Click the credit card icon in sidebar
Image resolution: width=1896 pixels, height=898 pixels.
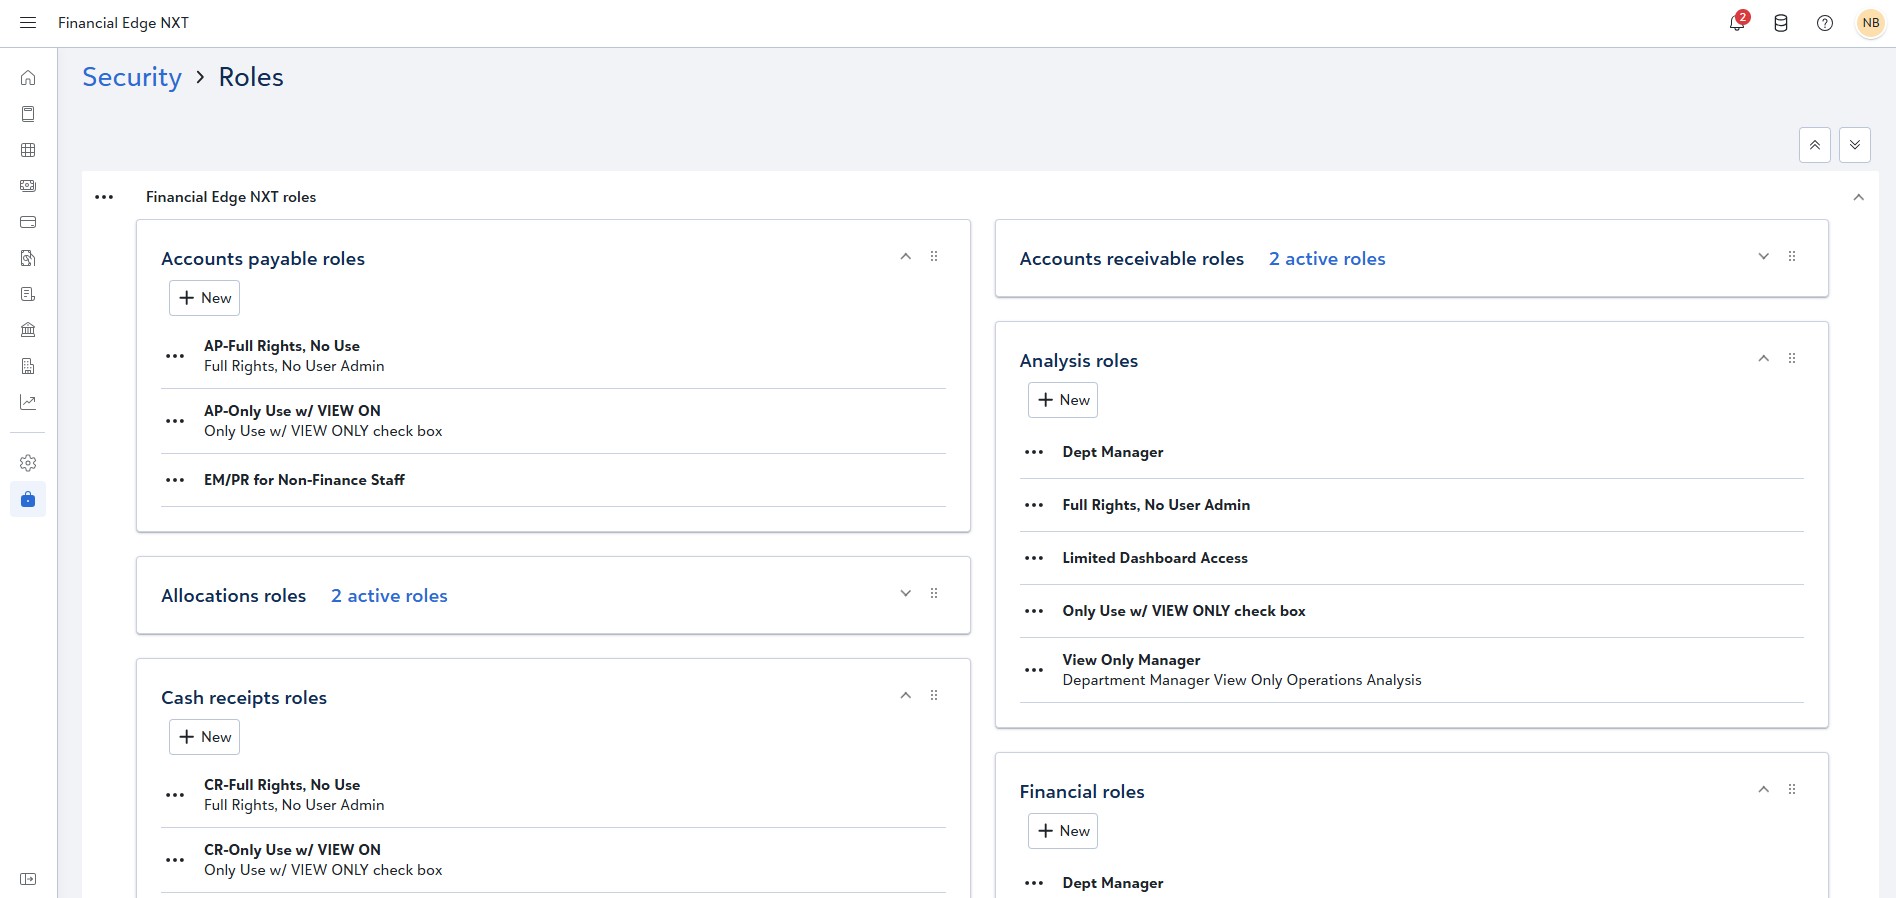(28, 222)
